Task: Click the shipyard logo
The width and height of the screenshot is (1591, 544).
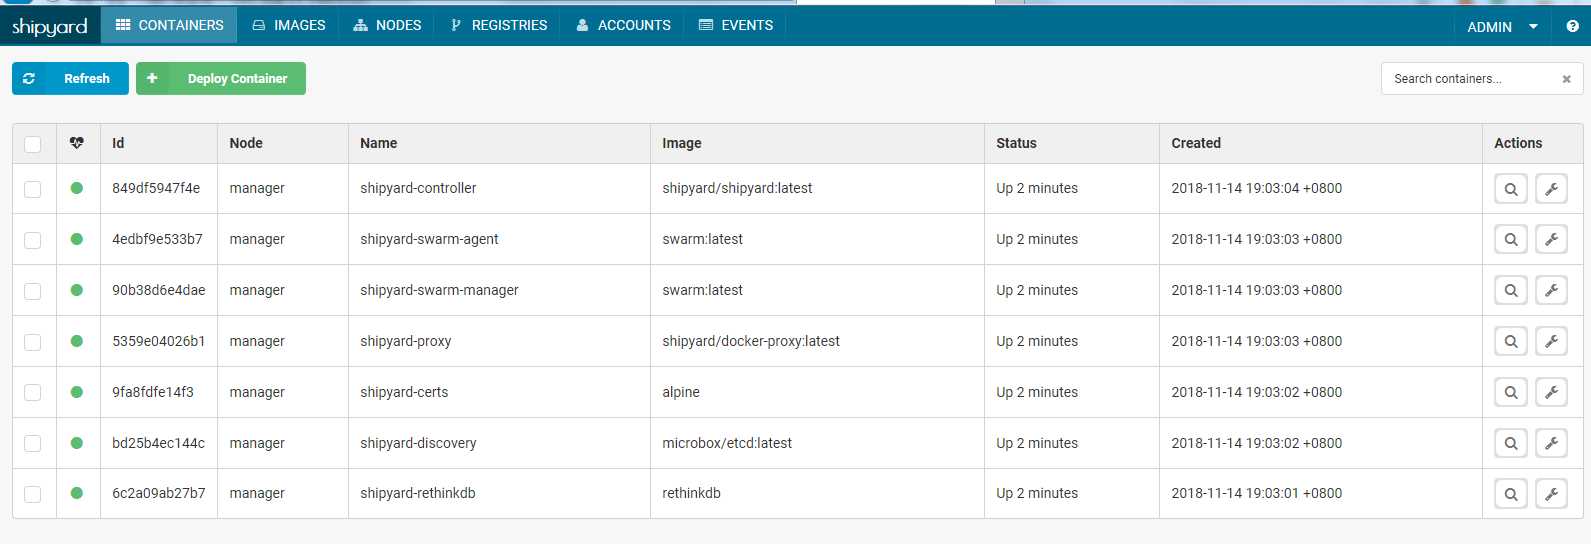Action: point(50,27)
